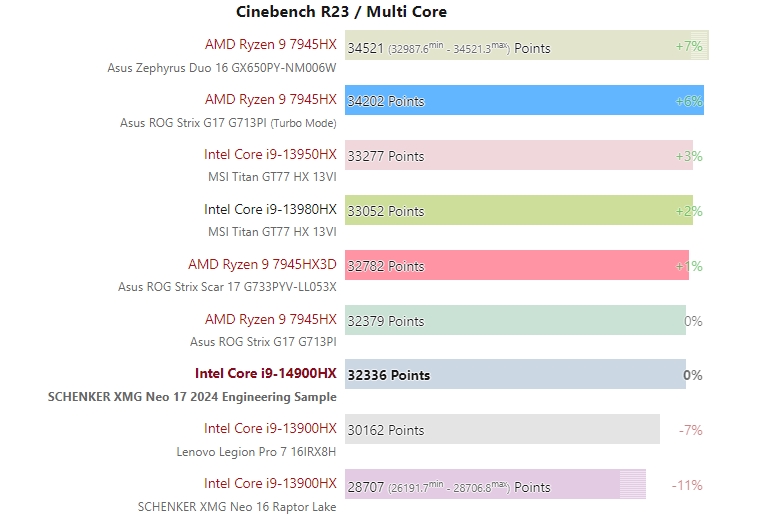Viewport: 783px width, 520px height.
Task: Select the red 32782 Points bar
Action: (516, 266)
